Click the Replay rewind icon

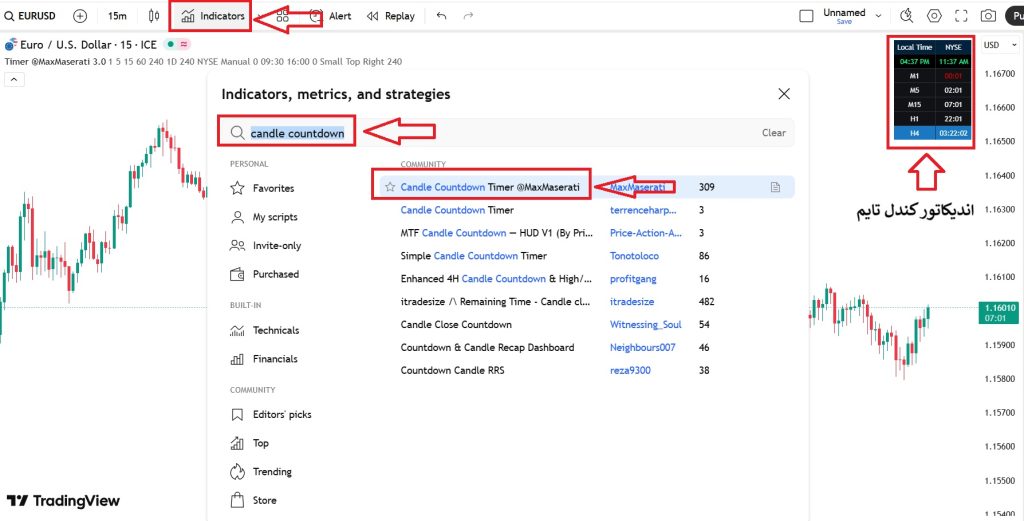(372, 16)
